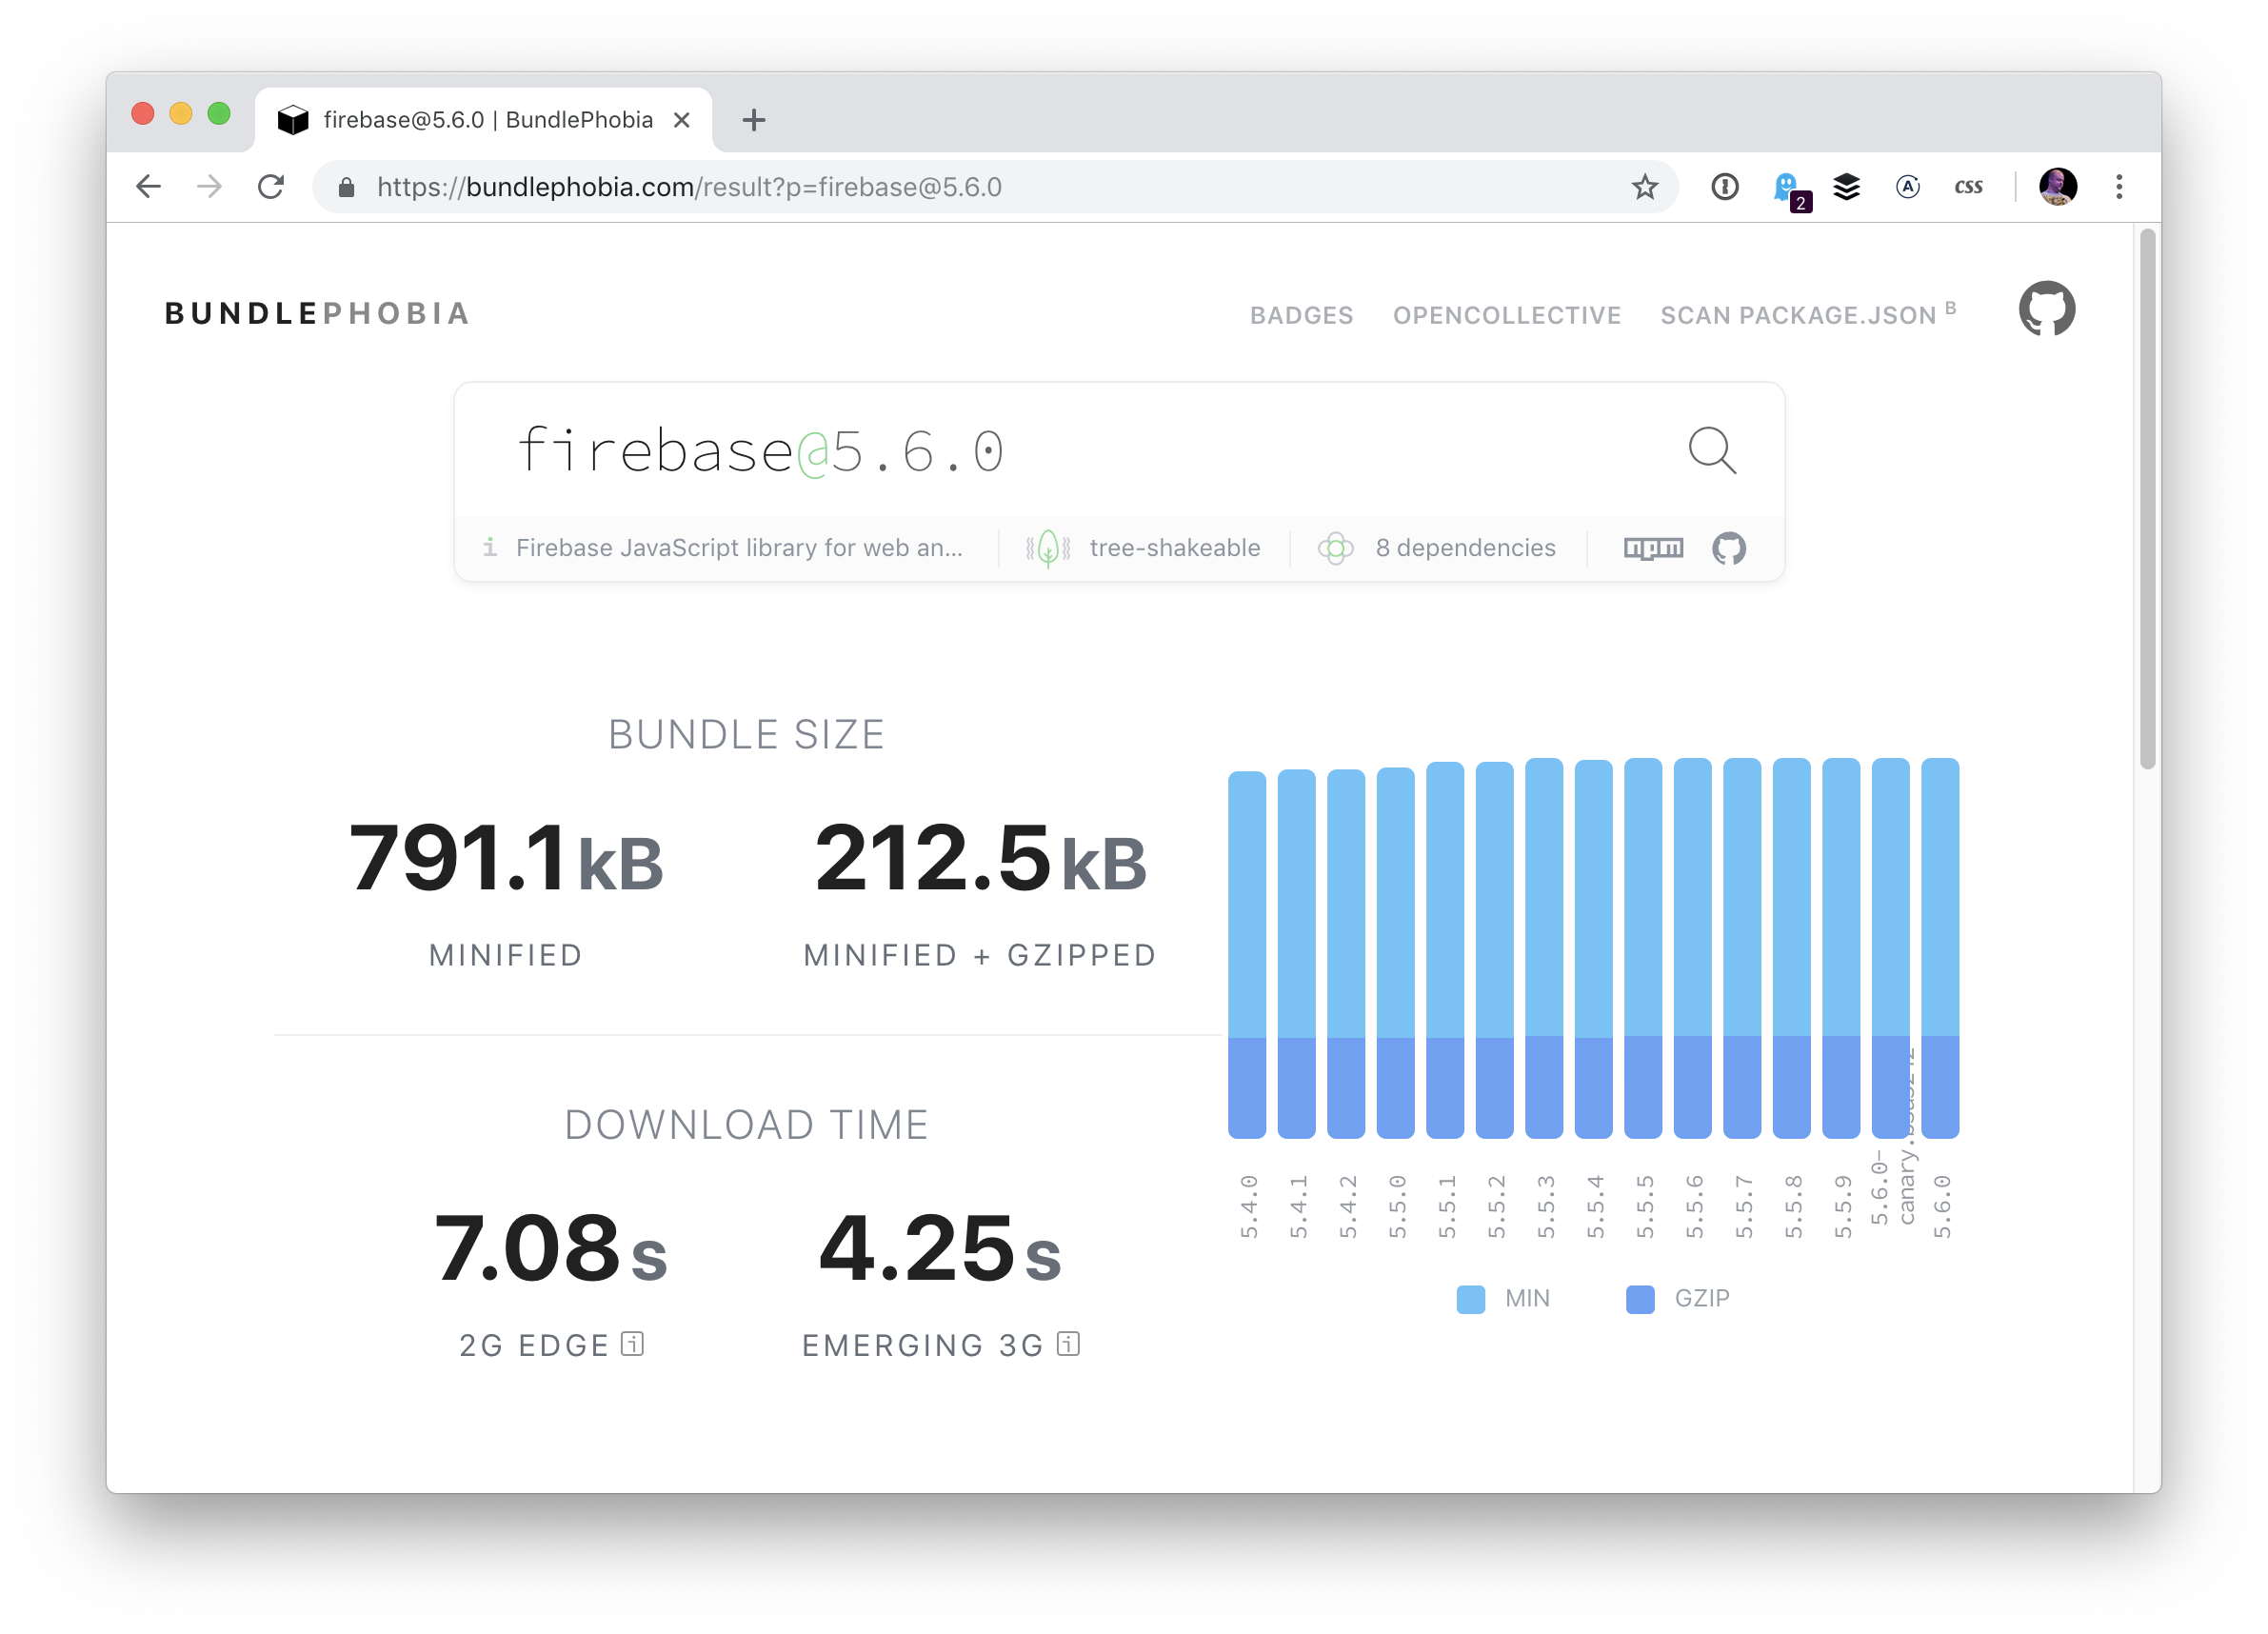Screen dimensions: 2268x1634
Task: Select the 5.5.0 version bar
Action: tap(1395, 953)
